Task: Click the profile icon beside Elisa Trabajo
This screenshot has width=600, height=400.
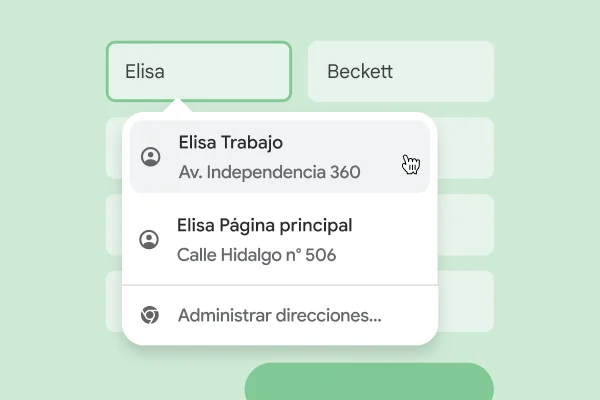Action: tap(151, 157)
